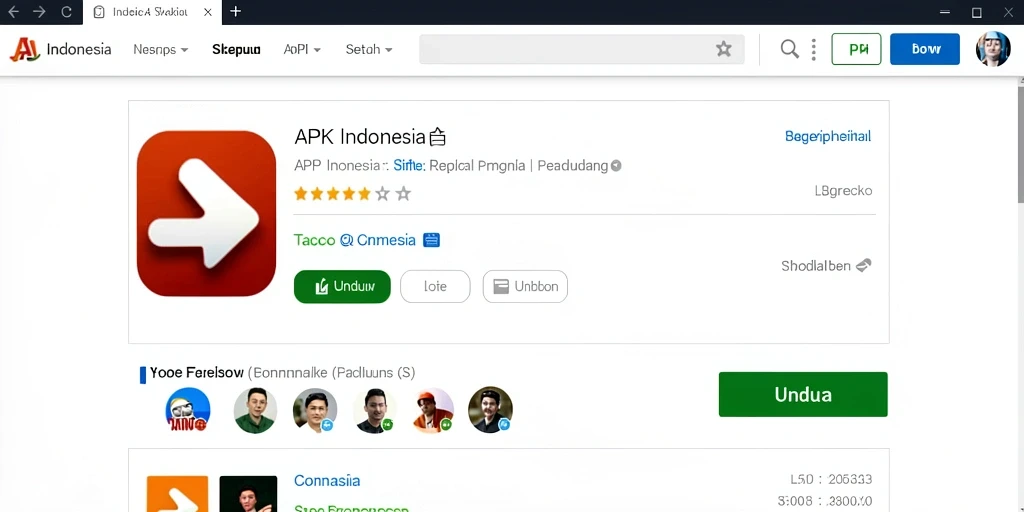Go forward with the browser forward arrow

tap(39, 12)
